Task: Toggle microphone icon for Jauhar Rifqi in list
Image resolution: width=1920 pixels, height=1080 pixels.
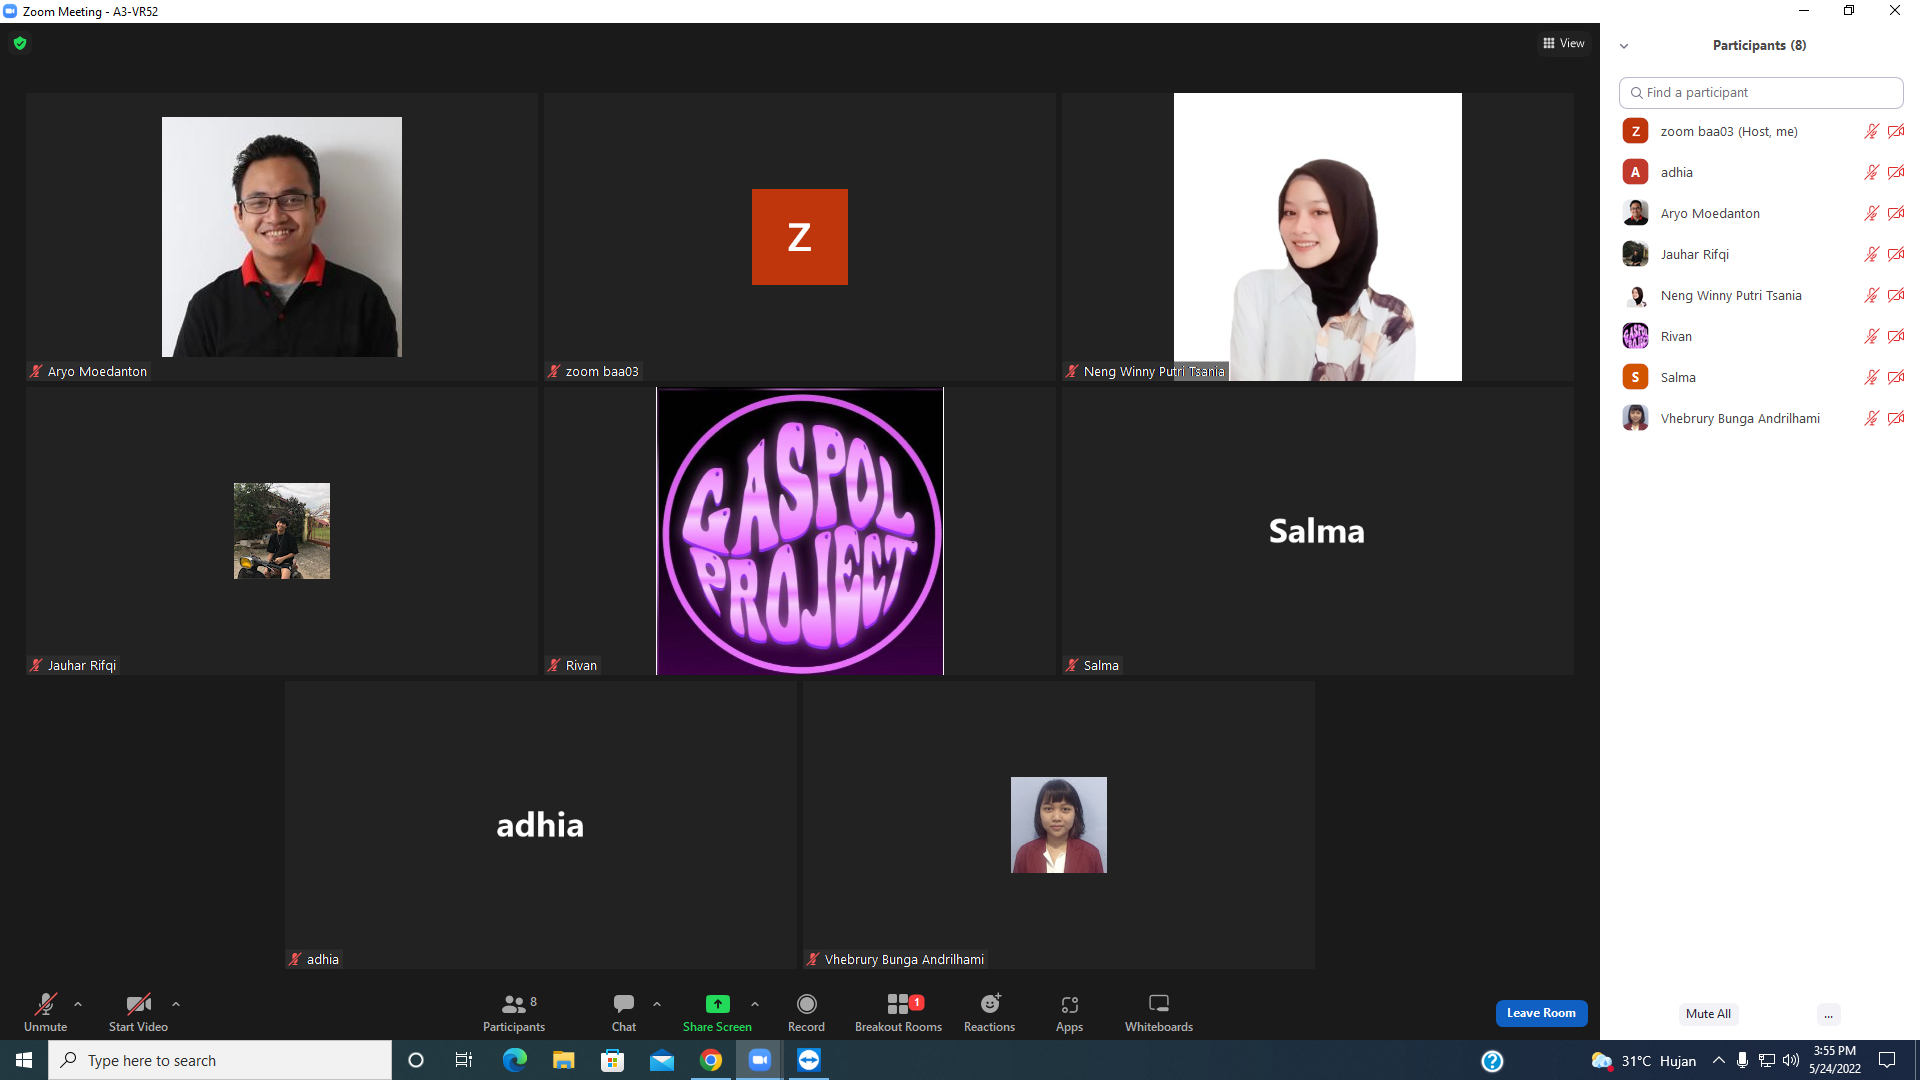Action: (1871, 254)
